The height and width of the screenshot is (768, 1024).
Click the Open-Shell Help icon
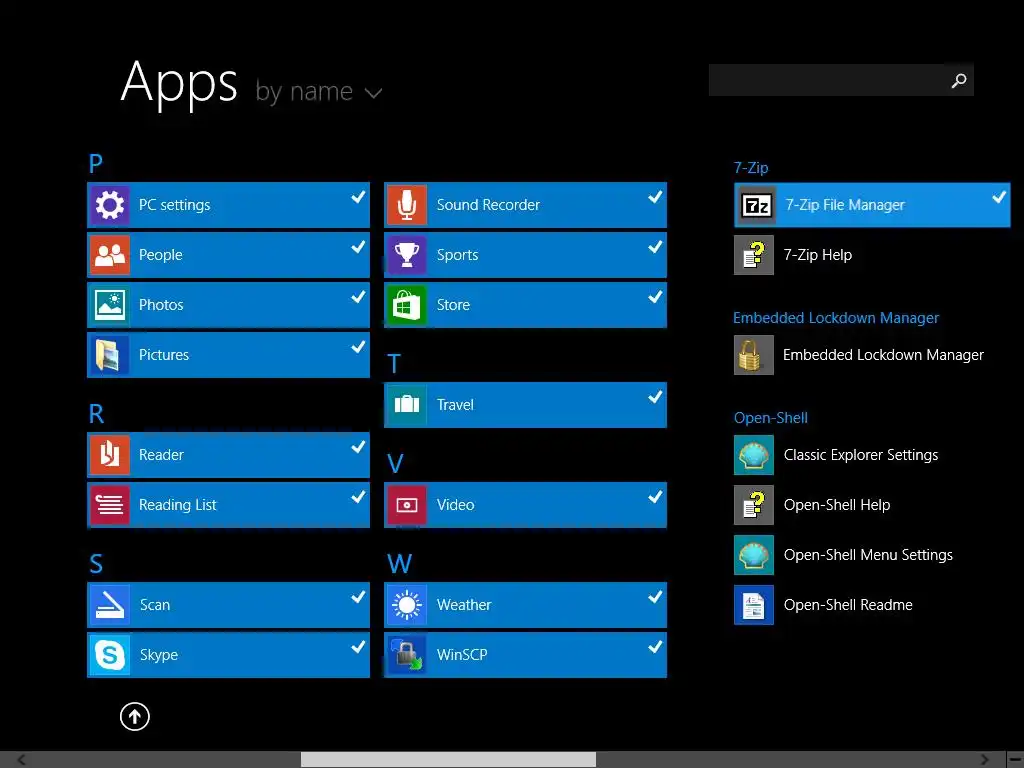click(754, 505)
